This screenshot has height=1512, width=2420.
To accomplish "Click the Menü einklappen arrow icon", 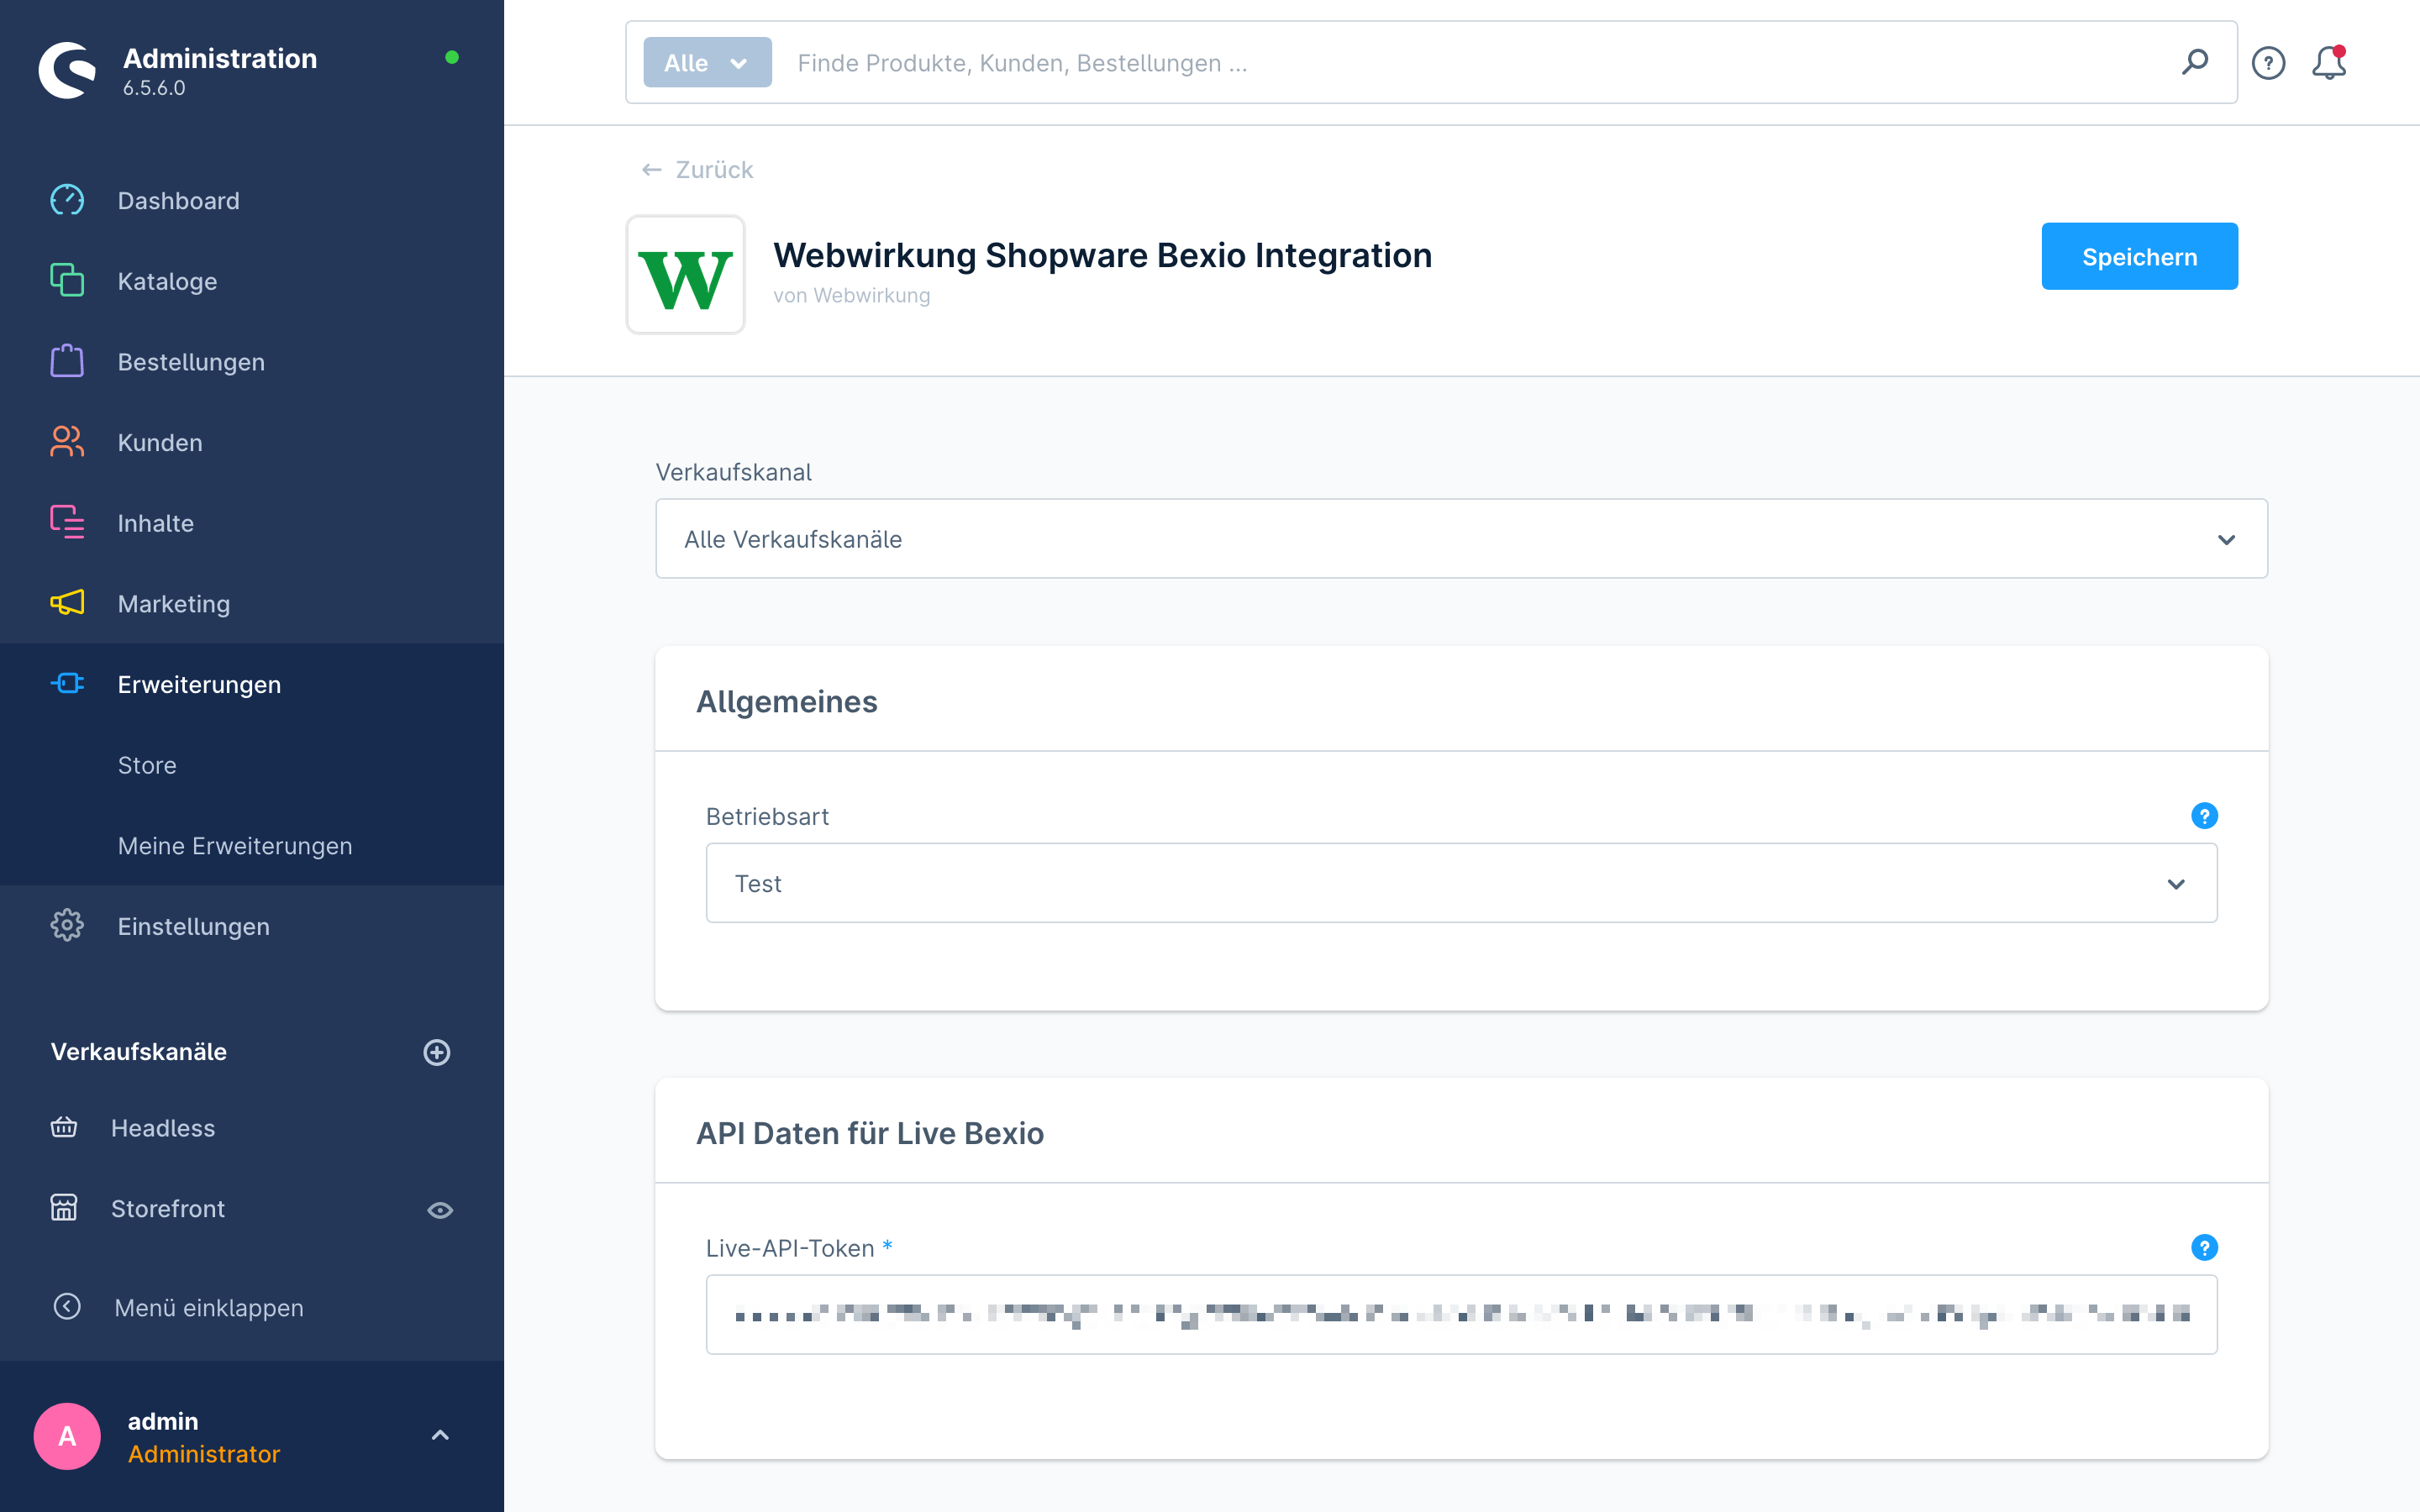I will (67, 1306).
